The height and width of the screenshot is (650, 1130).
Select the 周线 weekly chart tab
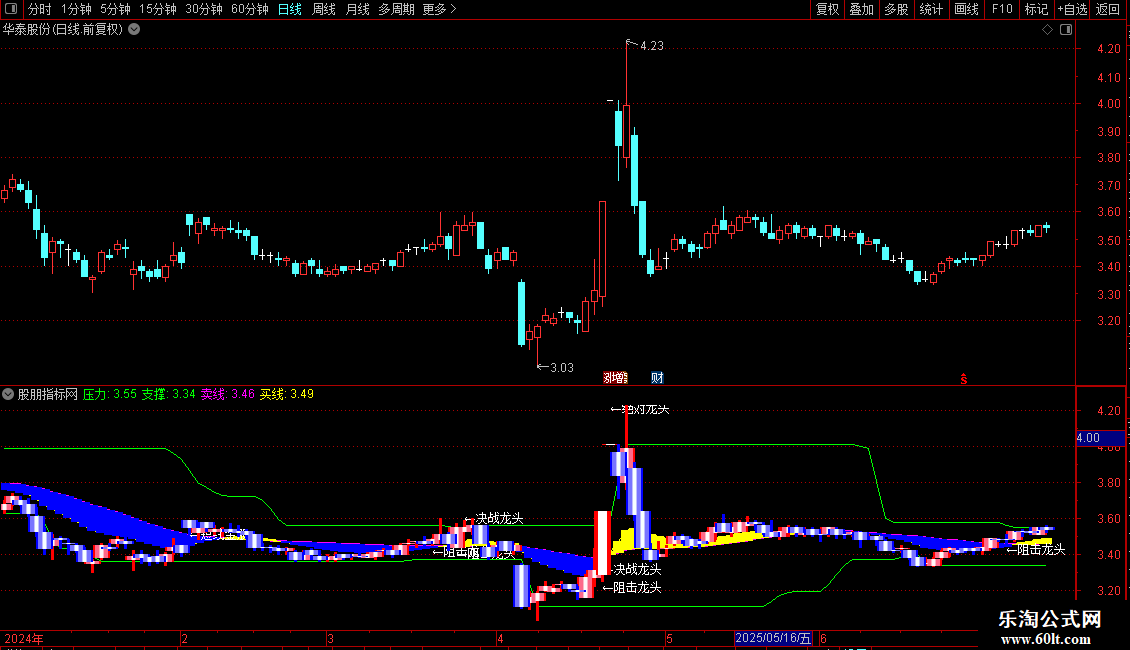[x=324, y=9]
